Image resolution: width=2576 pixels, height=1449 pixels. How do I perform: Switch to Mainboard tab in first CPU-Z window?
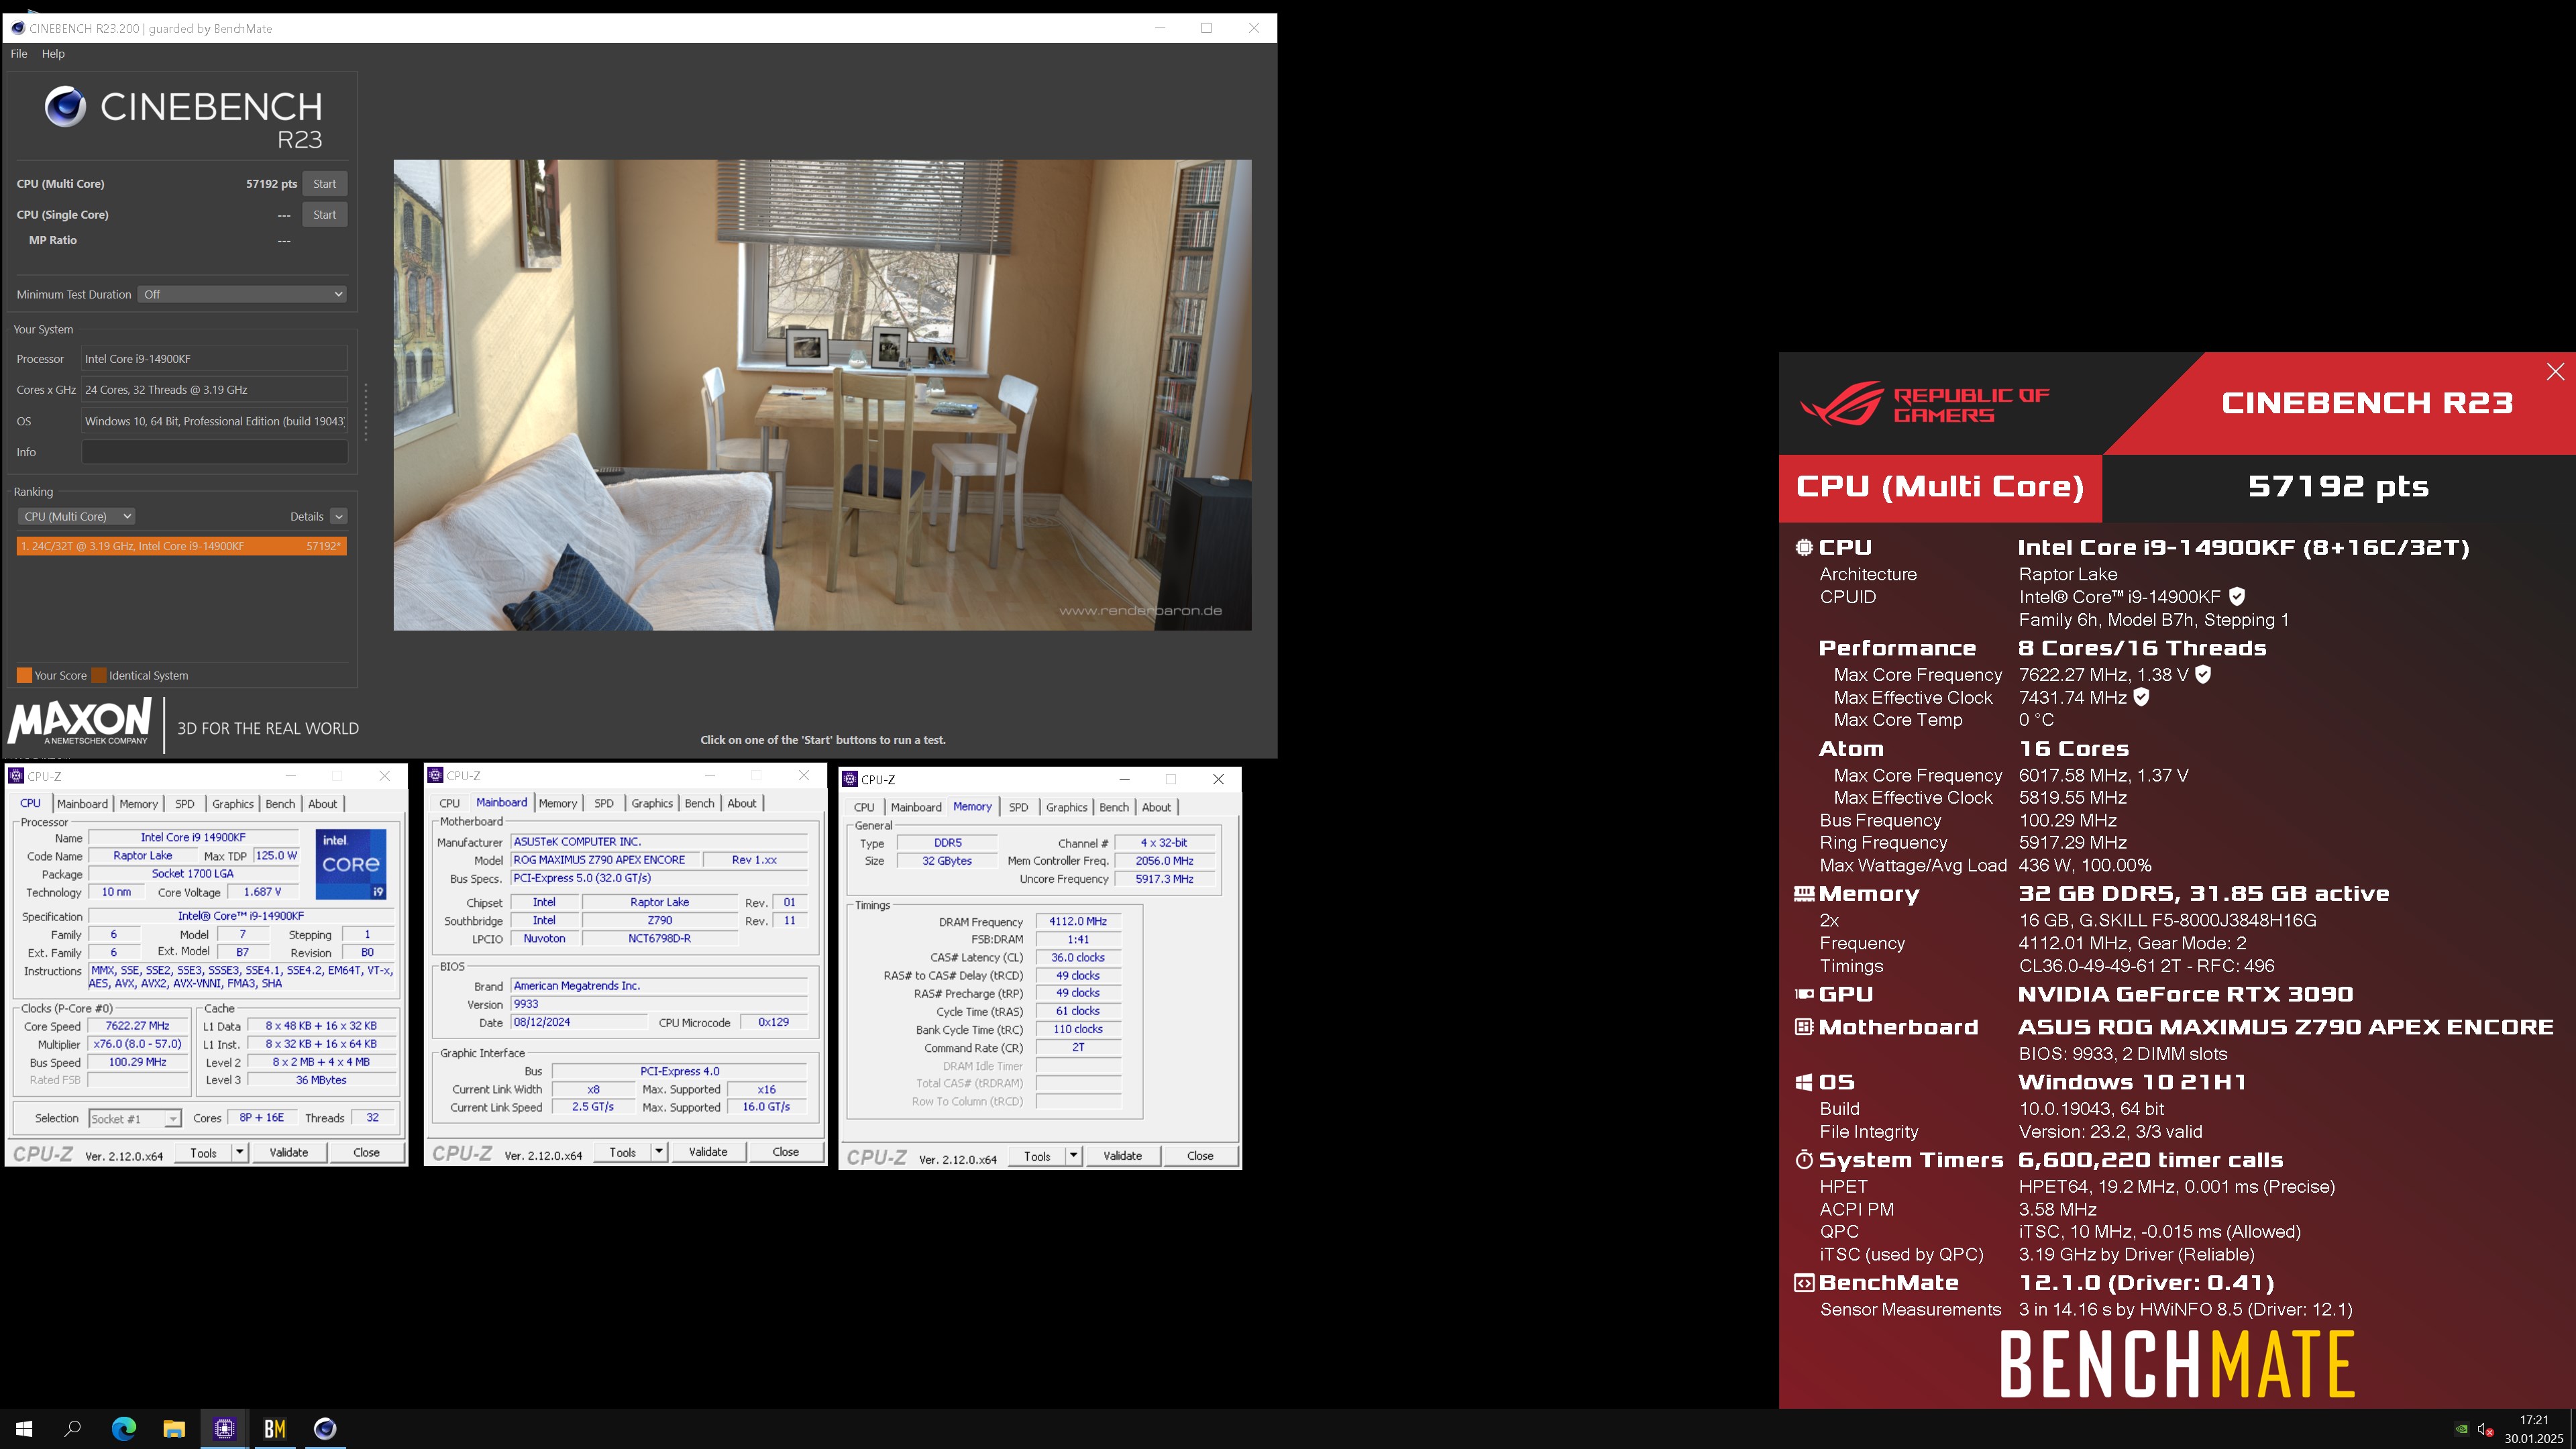82,804
